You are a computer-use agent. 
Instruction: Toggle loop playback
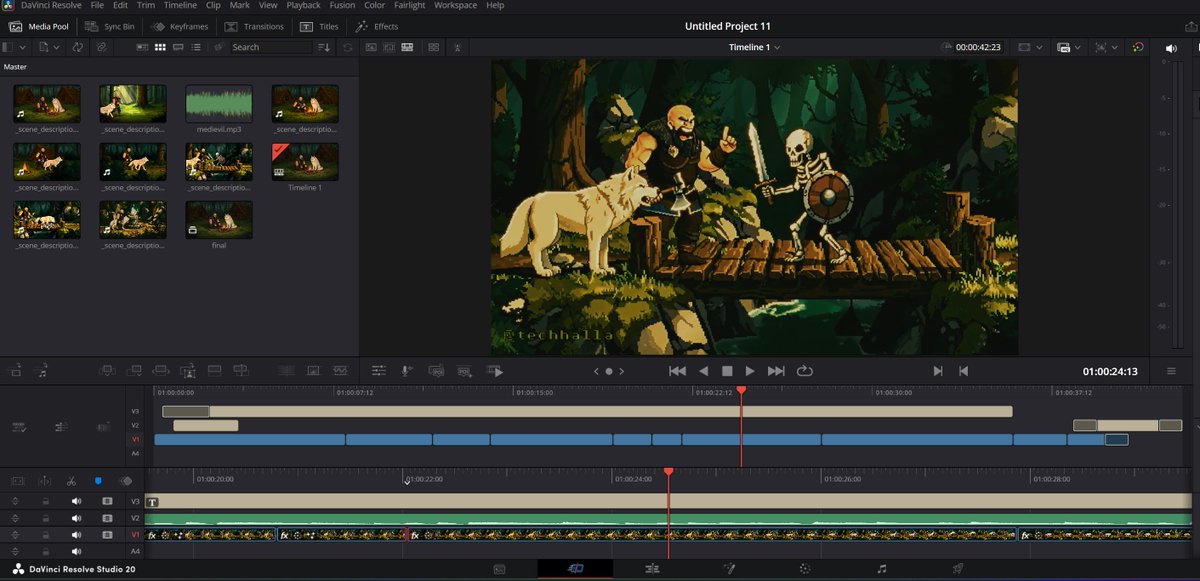click(x=804, y=371)
